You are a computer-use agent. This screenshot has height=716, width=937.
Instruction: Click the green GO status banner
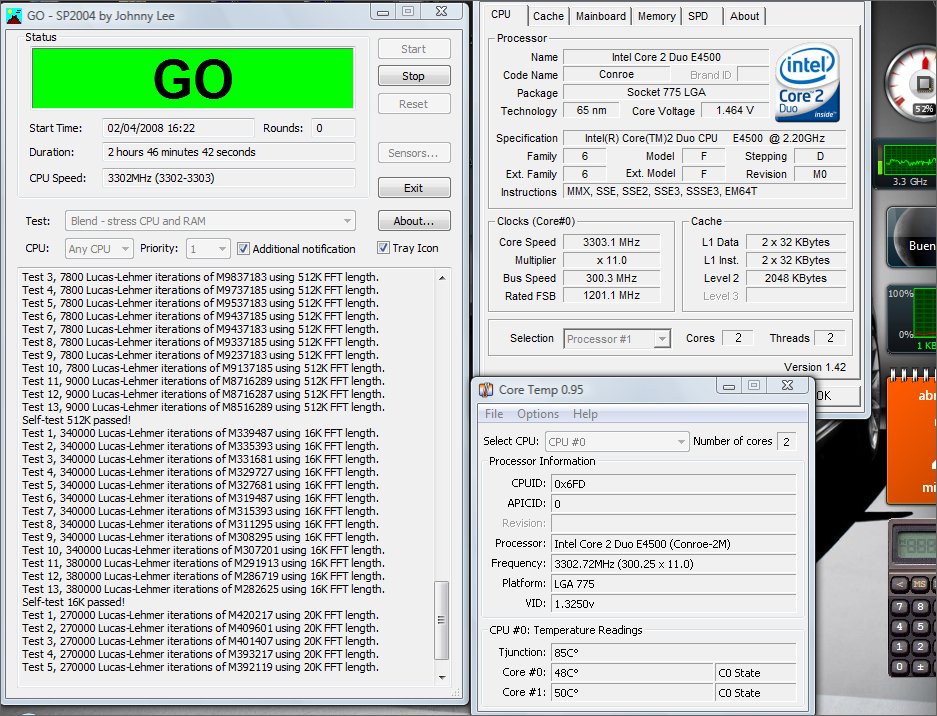(192, 78)
